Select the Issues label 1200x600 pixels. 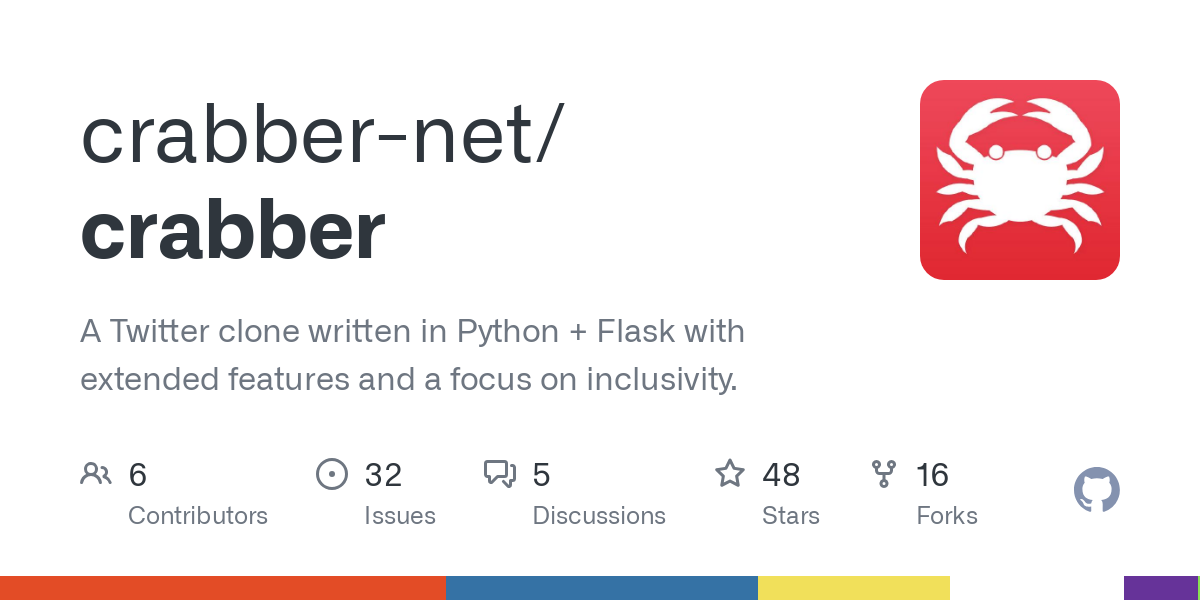tap(400, 516)
